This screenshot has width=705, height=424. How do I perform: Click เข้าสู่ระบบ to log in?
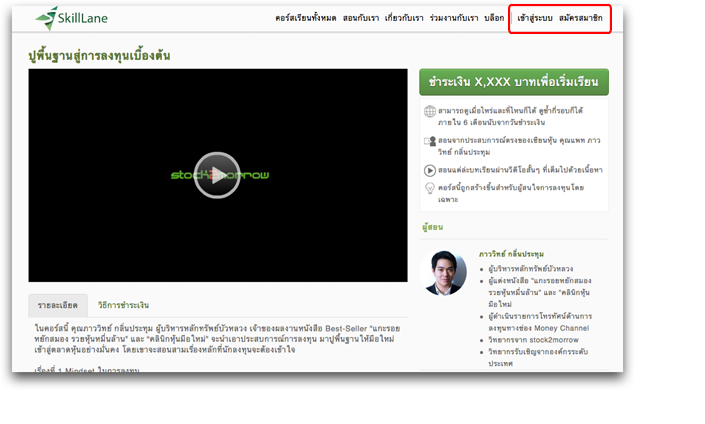535,18
